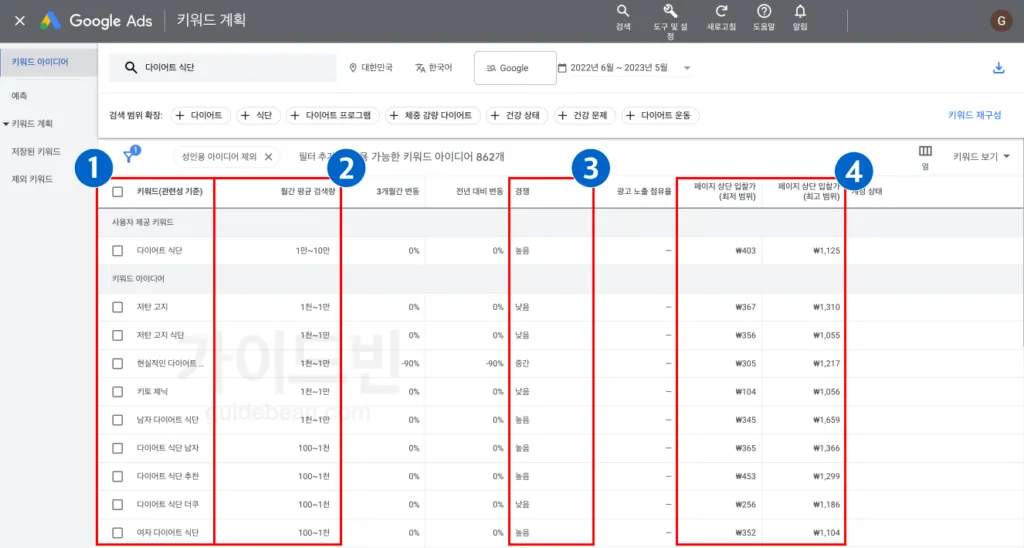Click the ₩104 bid value
Screen dimensions: 1024x548
click(x=745, y=392)
